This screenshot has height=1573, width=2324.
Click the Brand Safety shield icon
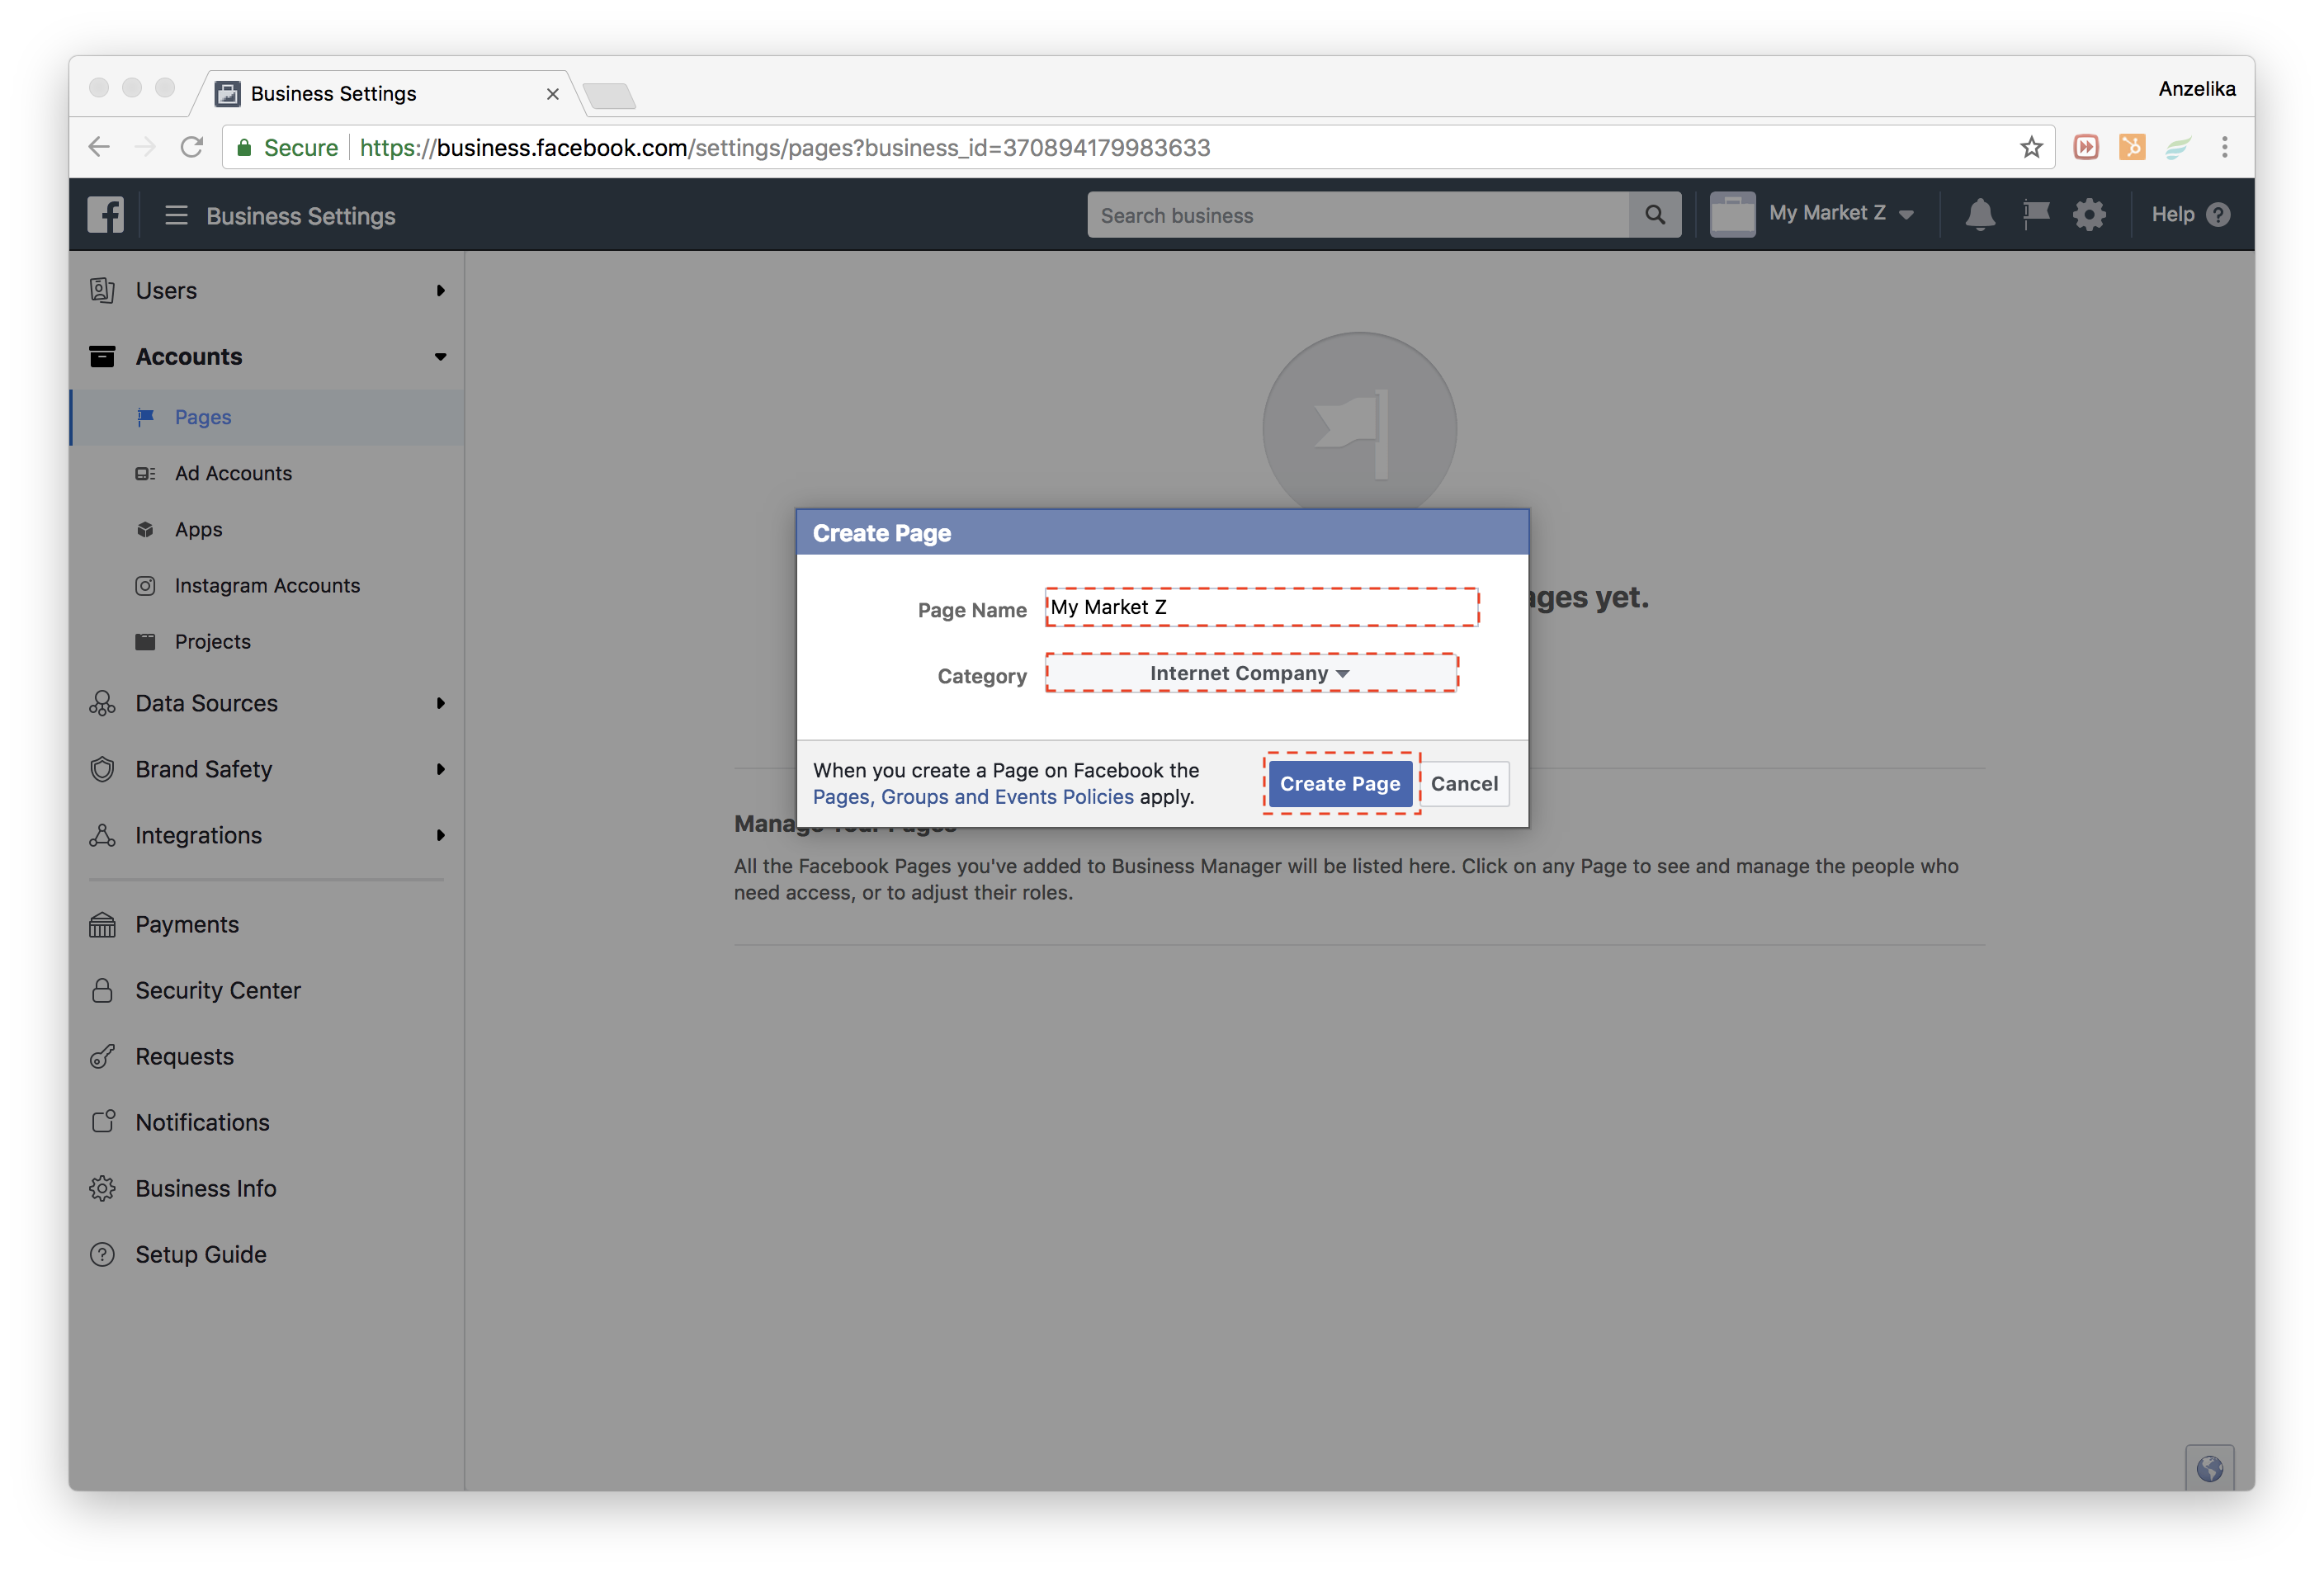tap(102, 769)
